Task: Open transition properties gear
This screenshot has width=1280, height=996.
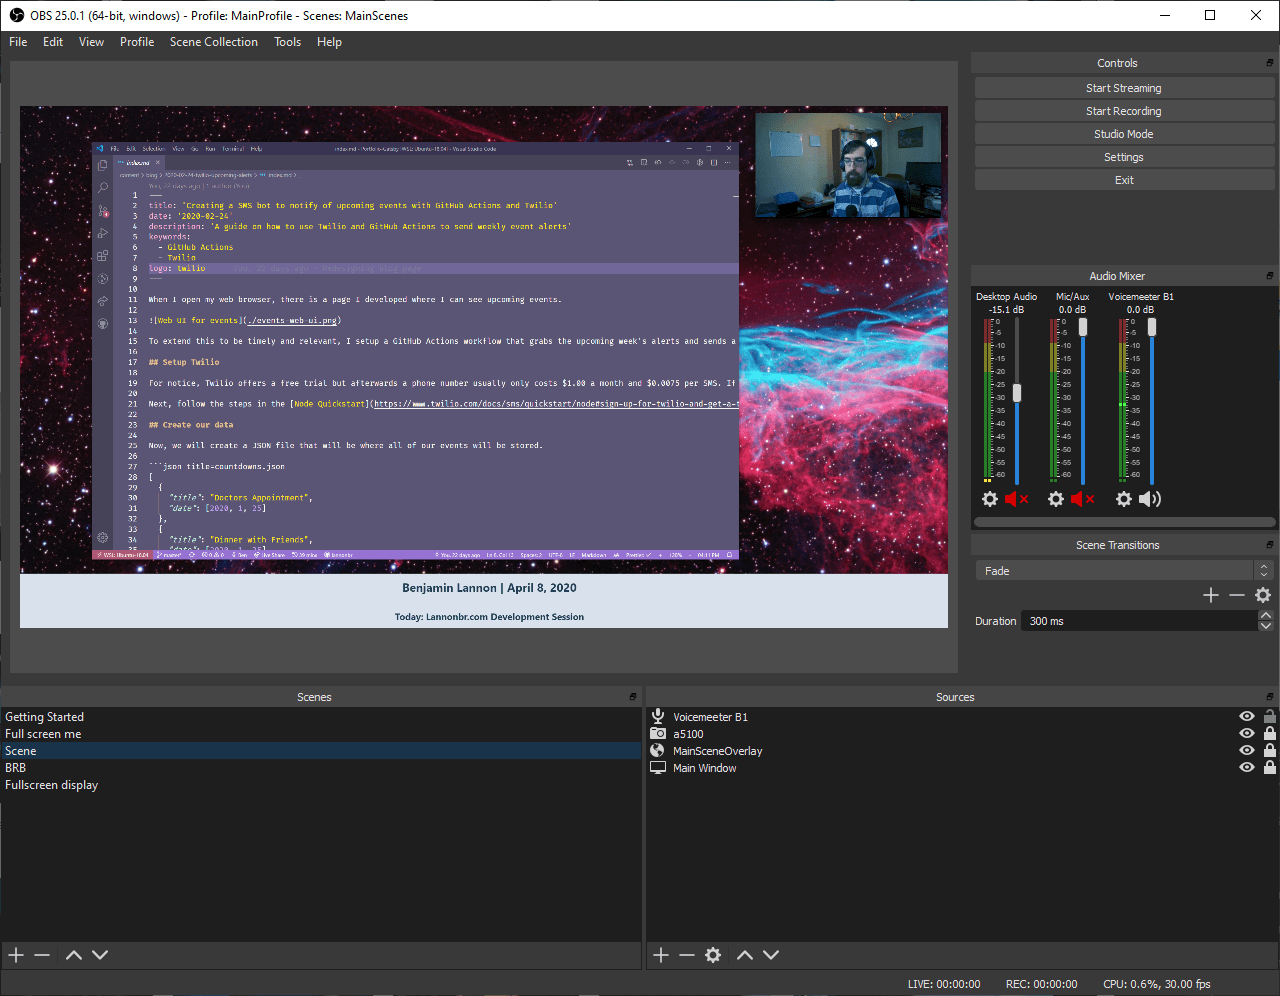Action: [x=1263, y=595]
